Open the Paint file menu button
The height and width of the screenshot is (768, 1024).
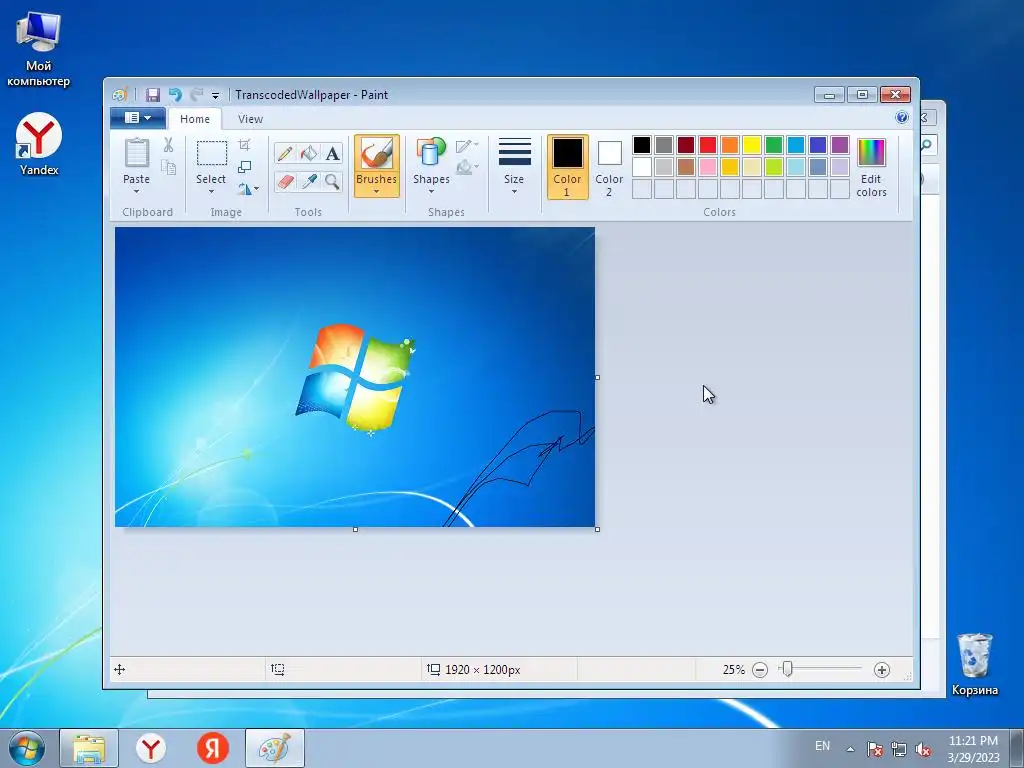tap(138, 118)
